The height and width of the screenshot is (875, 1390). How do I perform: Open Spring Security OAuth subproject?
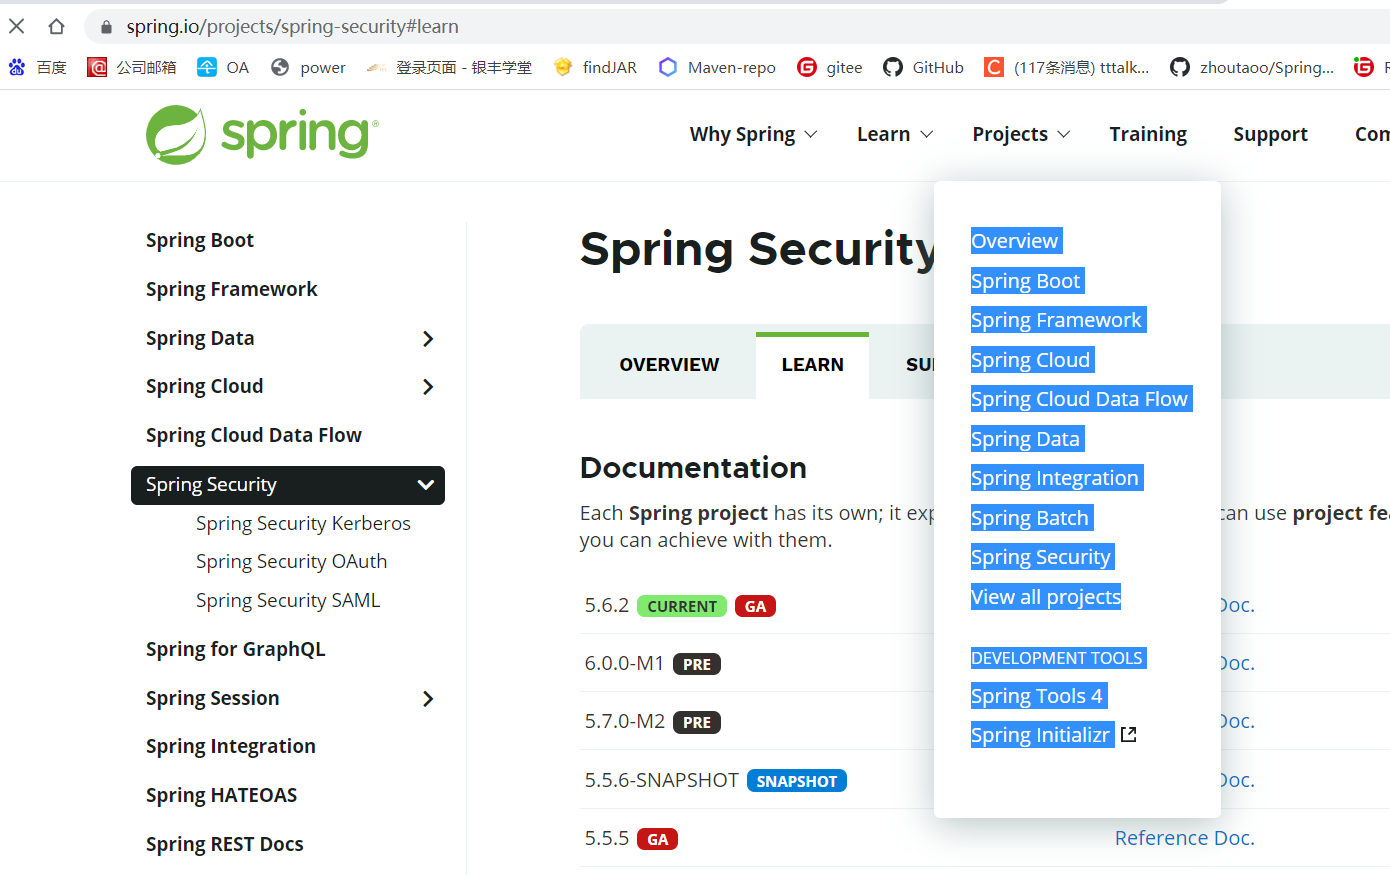(x=291, y=561)
